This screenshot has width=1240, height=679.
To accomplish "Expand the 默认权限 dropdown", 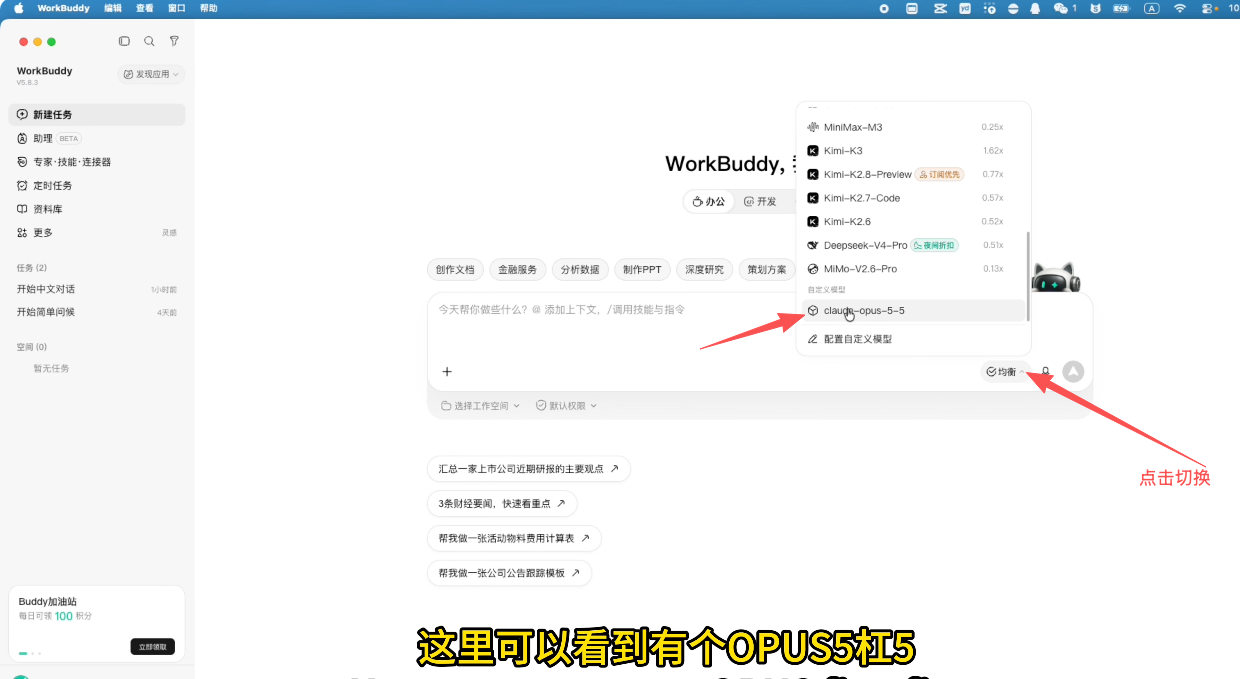I will pos(567,406).
